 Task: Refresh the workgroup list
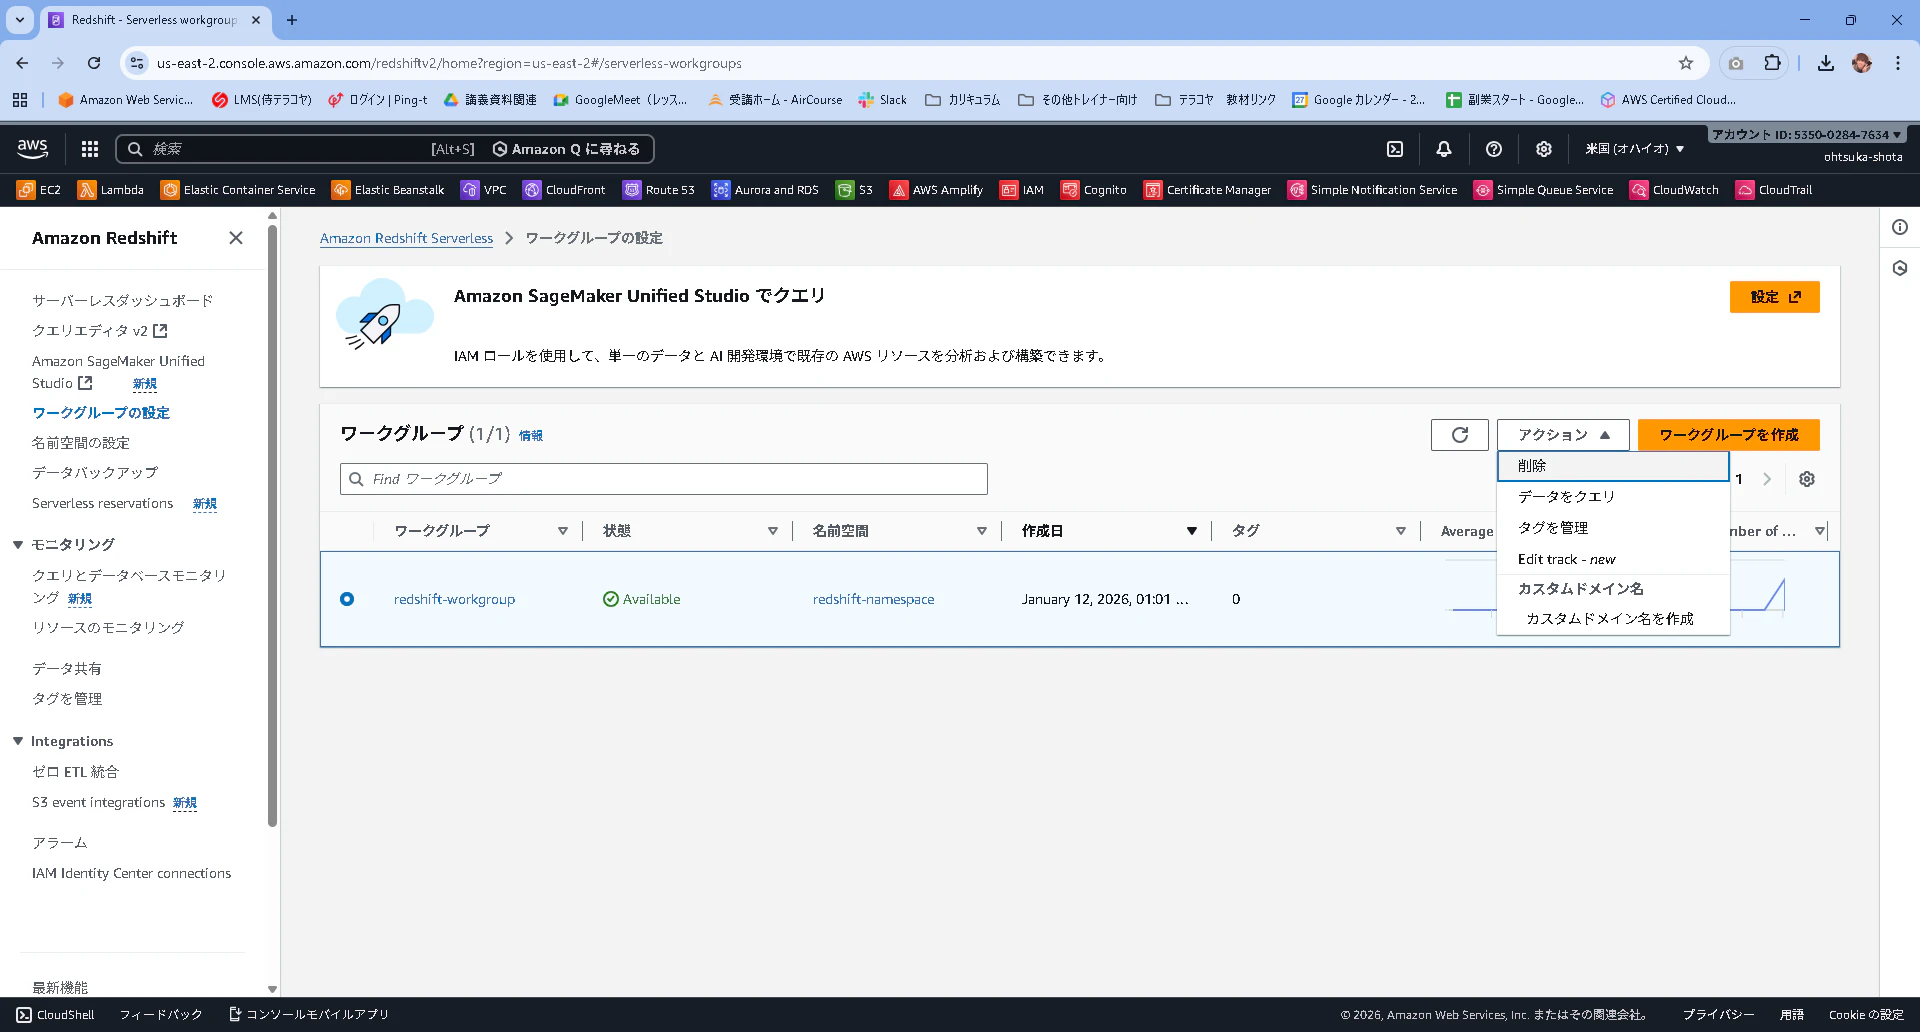(1460, 435)
